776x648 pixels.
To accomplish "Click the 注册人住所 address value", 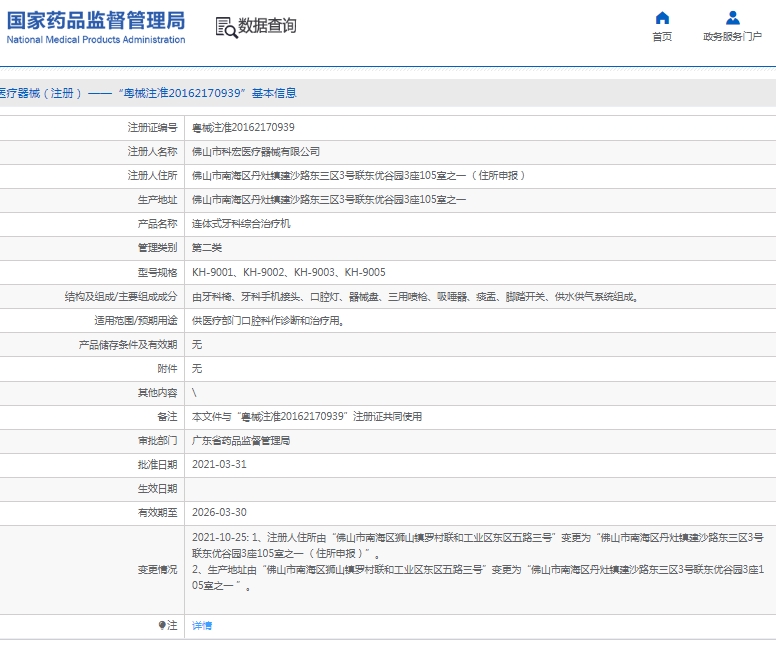I will [359, 176].
